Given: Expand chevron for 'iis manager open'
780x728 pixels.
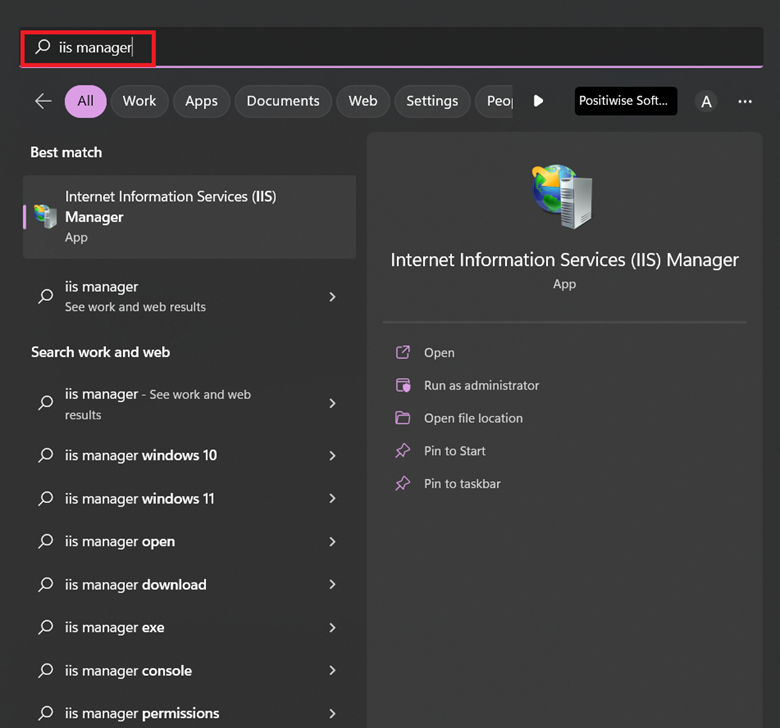Looking at the screenshot, I should tap(332, 541).
